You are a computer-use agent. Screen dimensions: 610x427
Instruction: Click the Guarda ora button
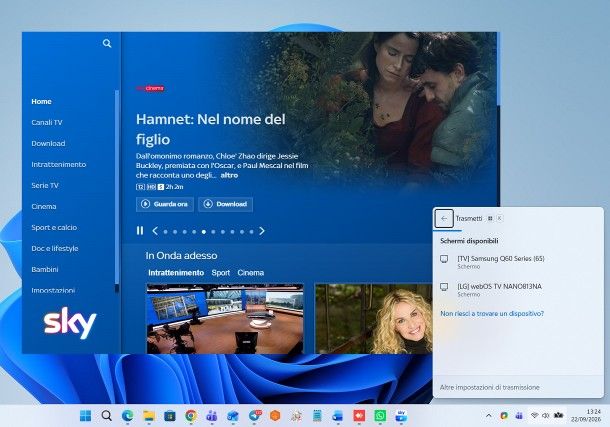[165, 204]
